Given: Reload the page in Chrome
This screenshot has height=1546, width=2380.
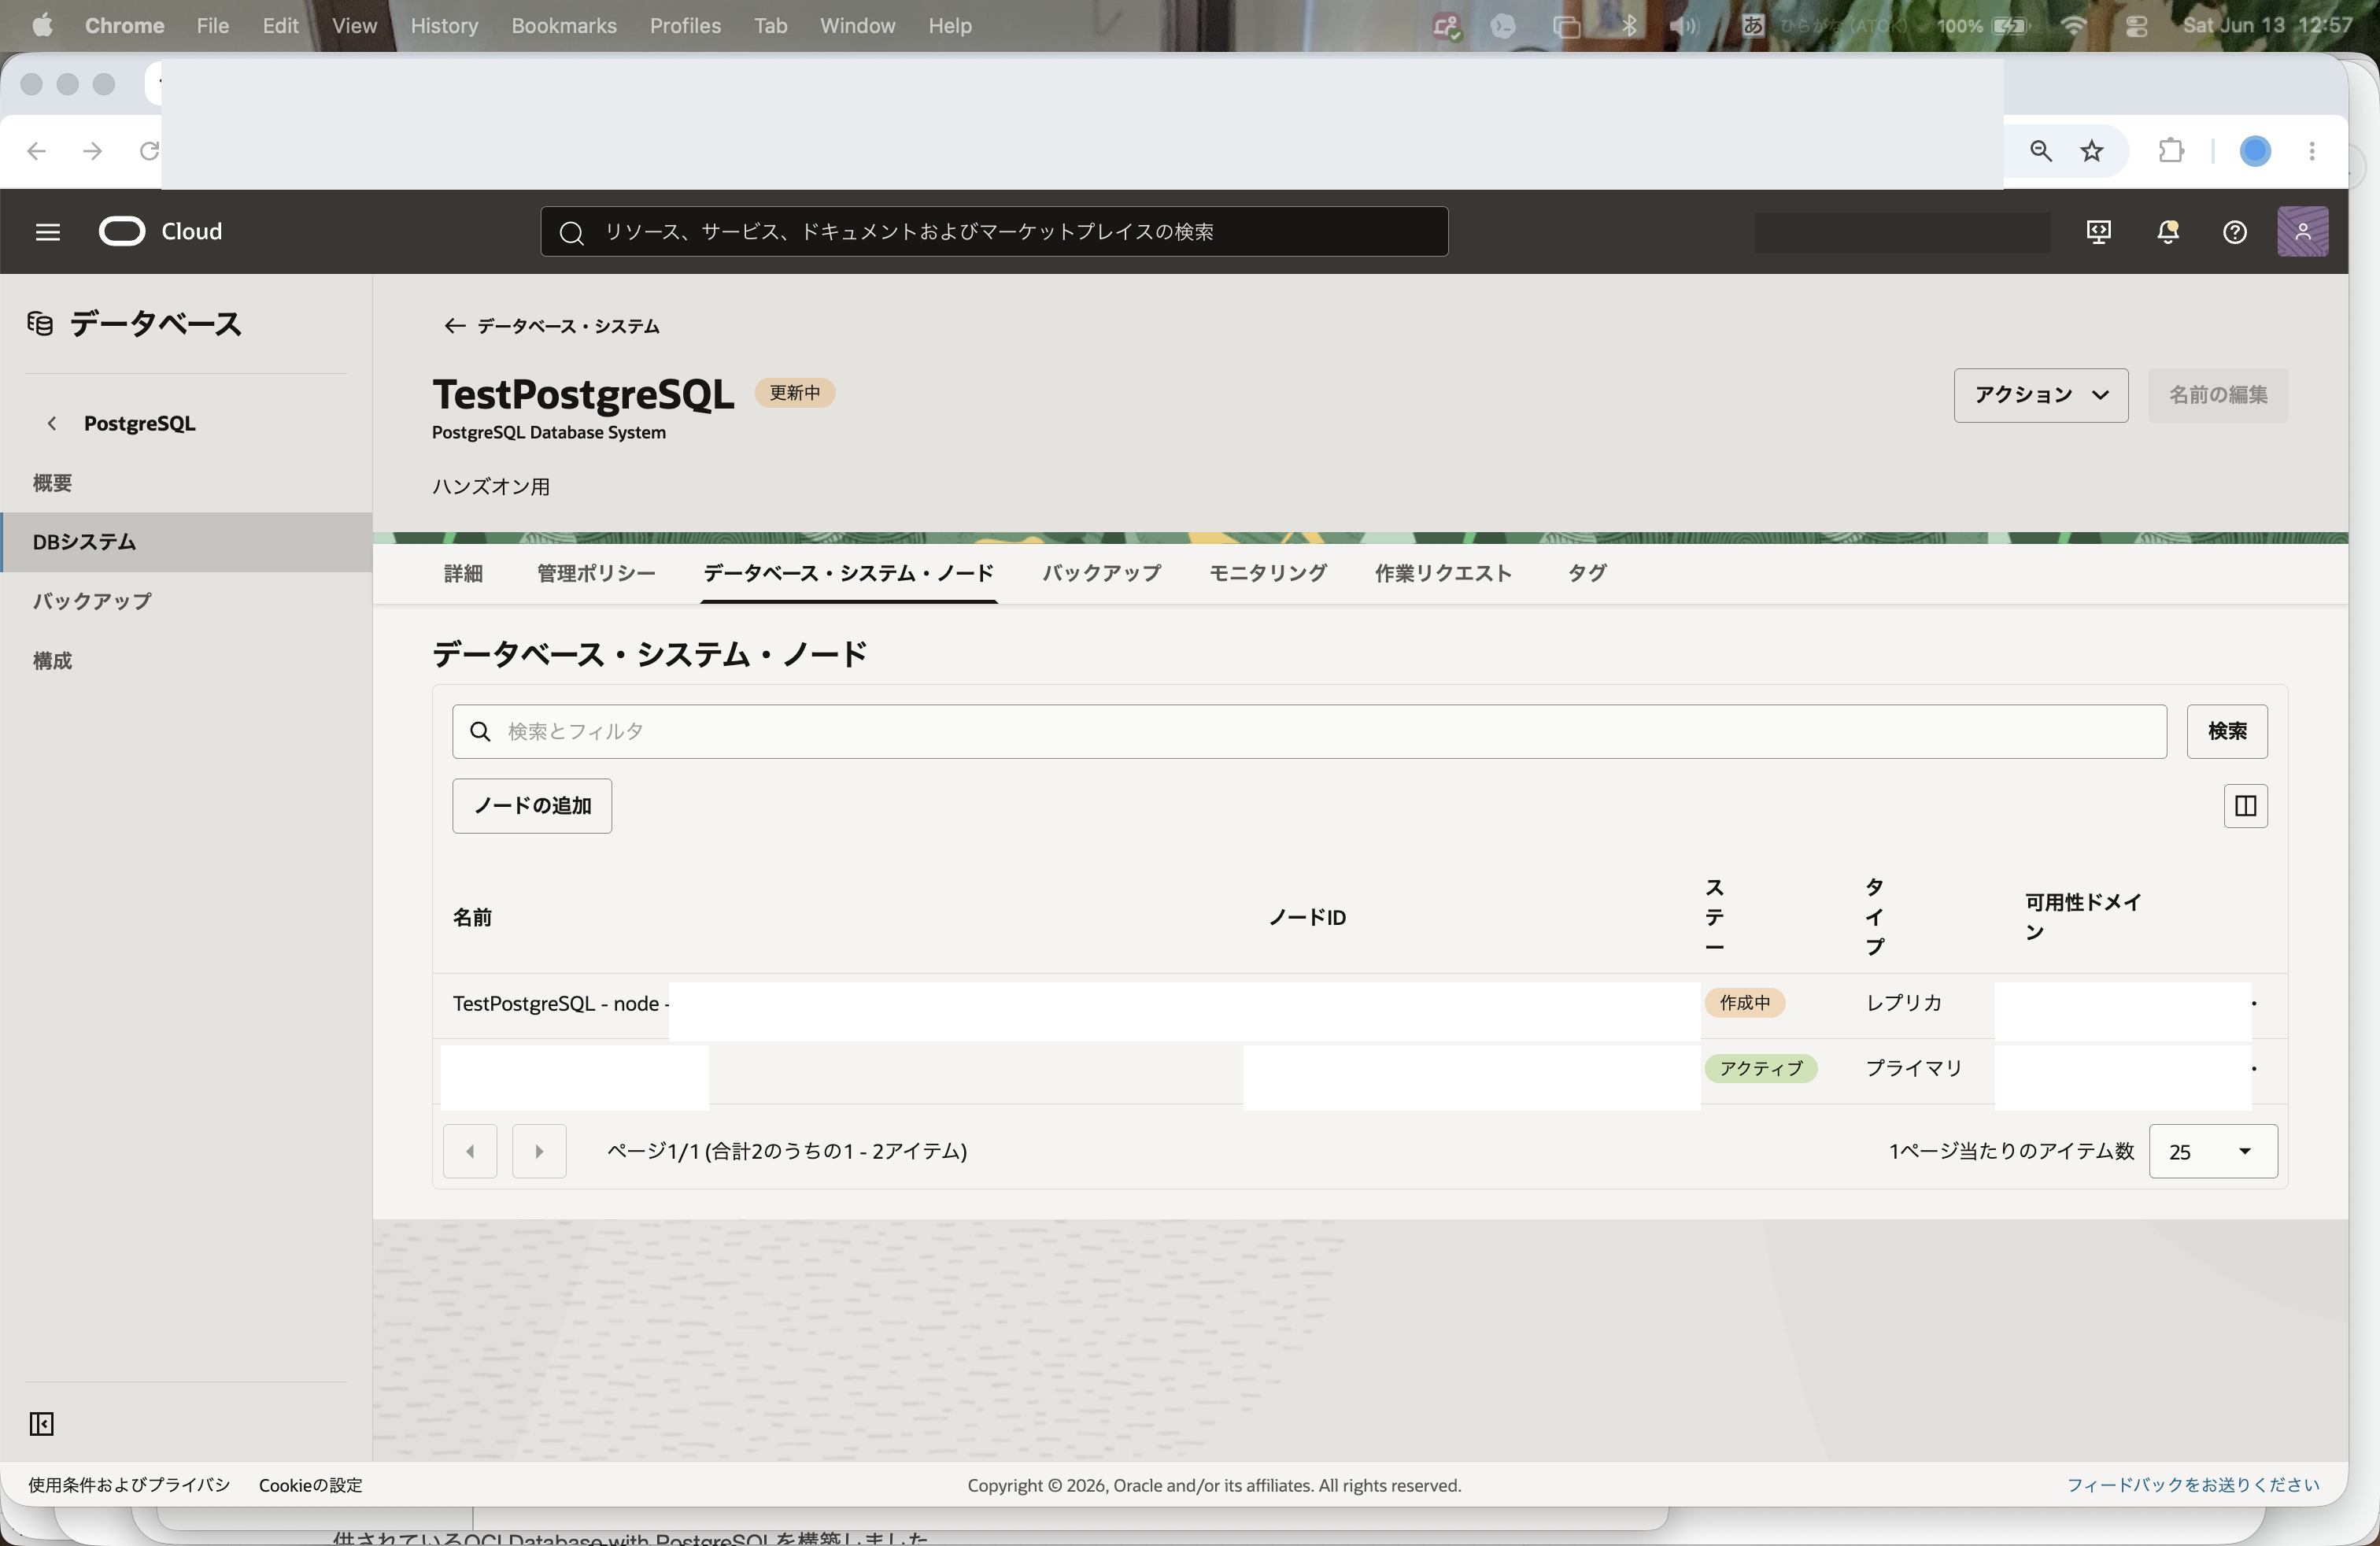Looking at the screenshot, I should [149, 151].
